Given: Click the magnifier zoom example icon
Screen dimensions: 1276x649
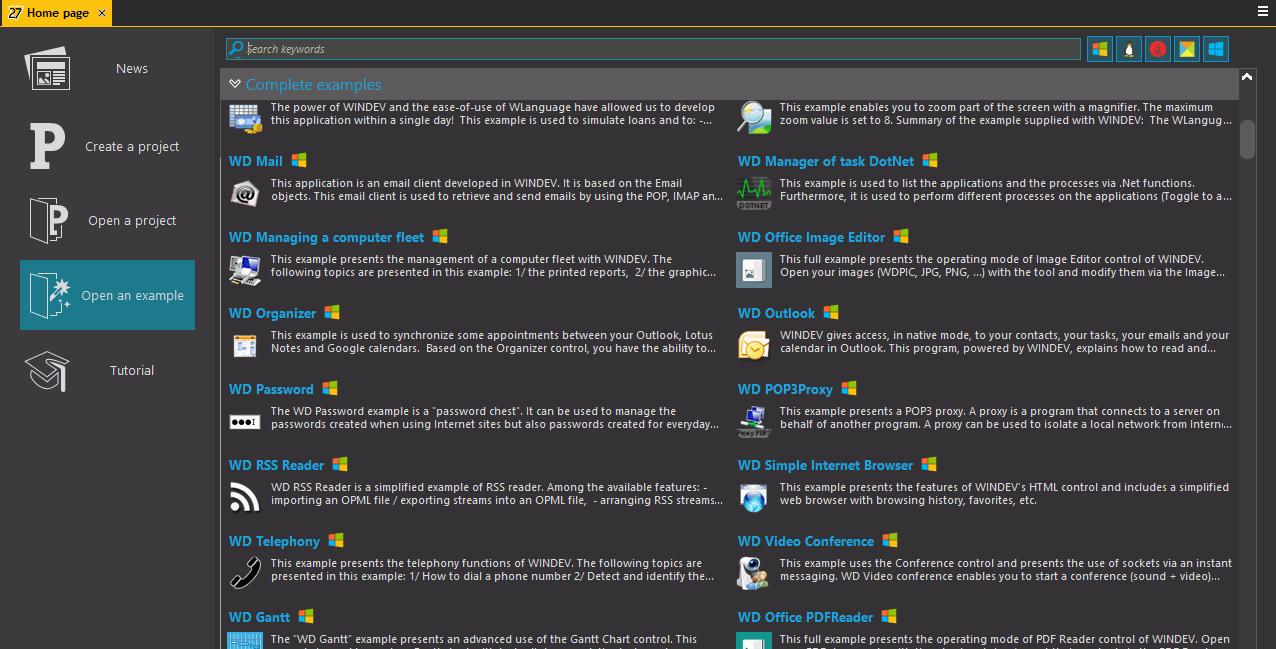Looking at the screenshot, I should tap(754, 117).
